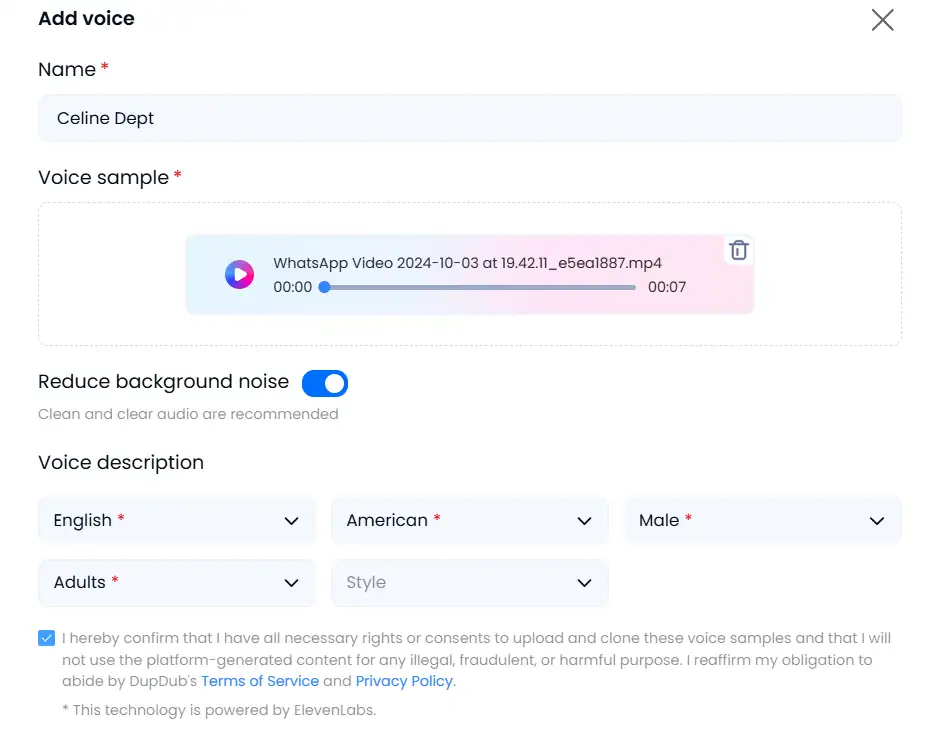Open the Adults age dropdown
Screen dimensions: 942x750
[177, 583]
